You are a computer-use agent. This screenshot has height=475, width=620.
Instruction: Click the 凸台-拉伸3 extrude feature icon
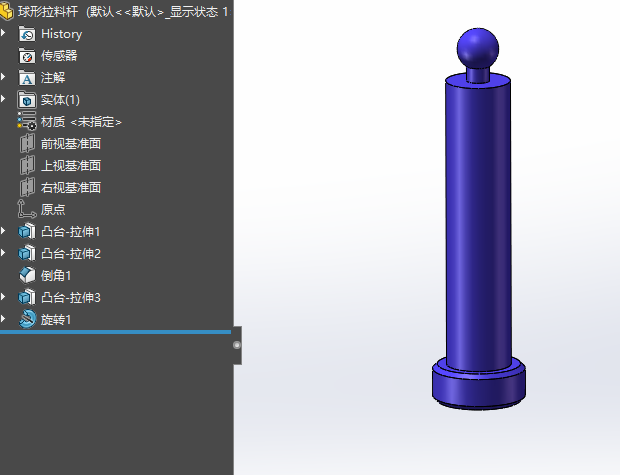[x=27, y=297]
